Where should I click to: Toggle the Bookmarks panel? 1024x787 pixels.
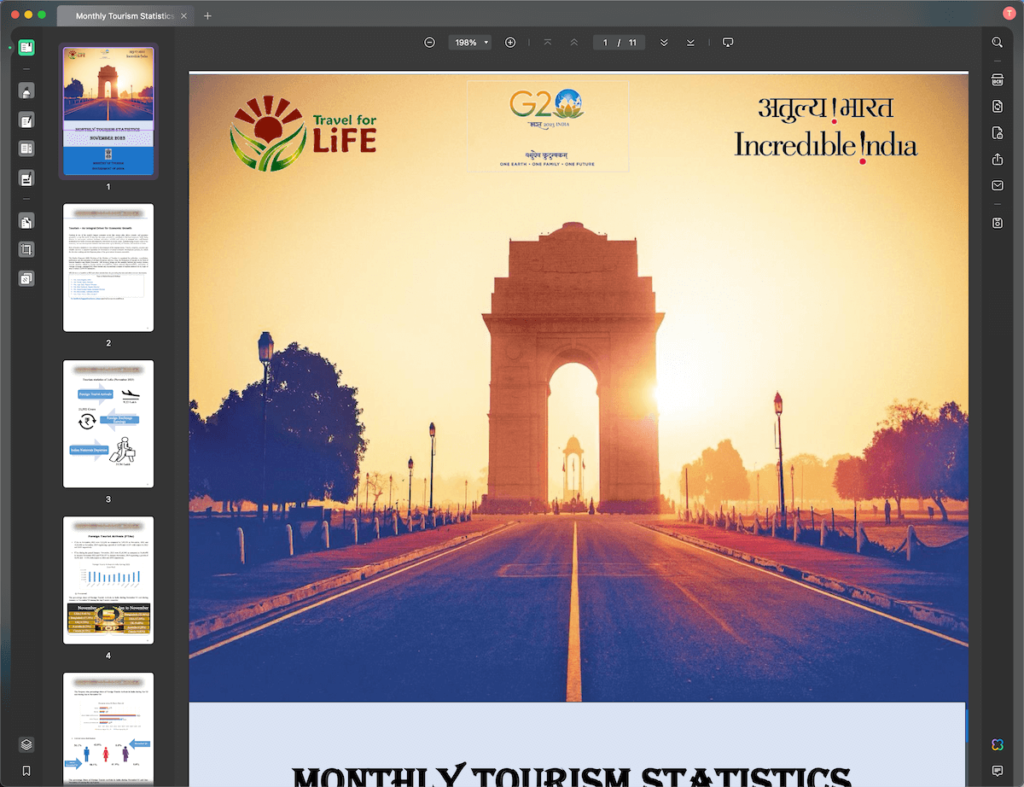(x=26, y=771)
